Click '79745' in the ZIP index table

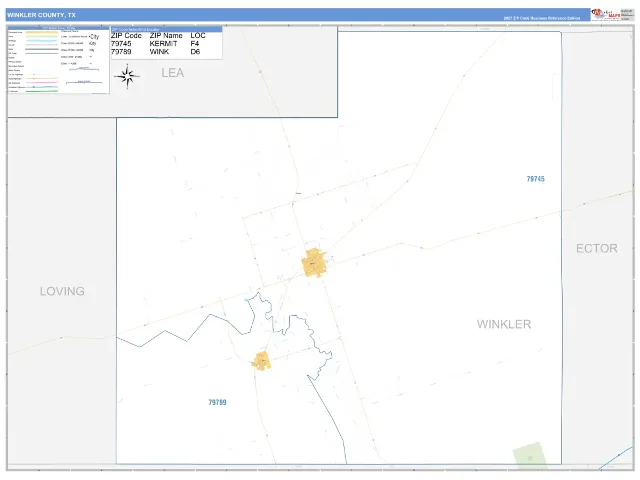(121, 44)
